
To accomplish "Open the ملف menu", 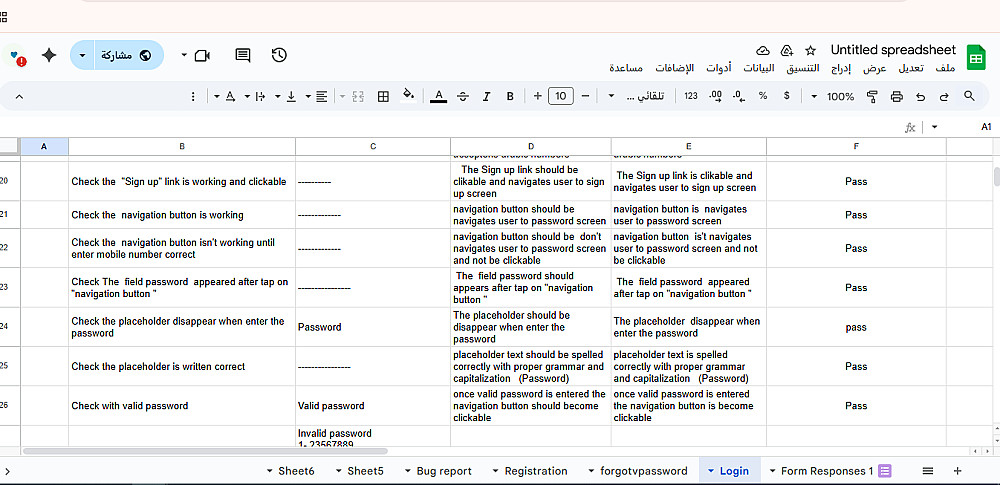I will click(945, 68).
